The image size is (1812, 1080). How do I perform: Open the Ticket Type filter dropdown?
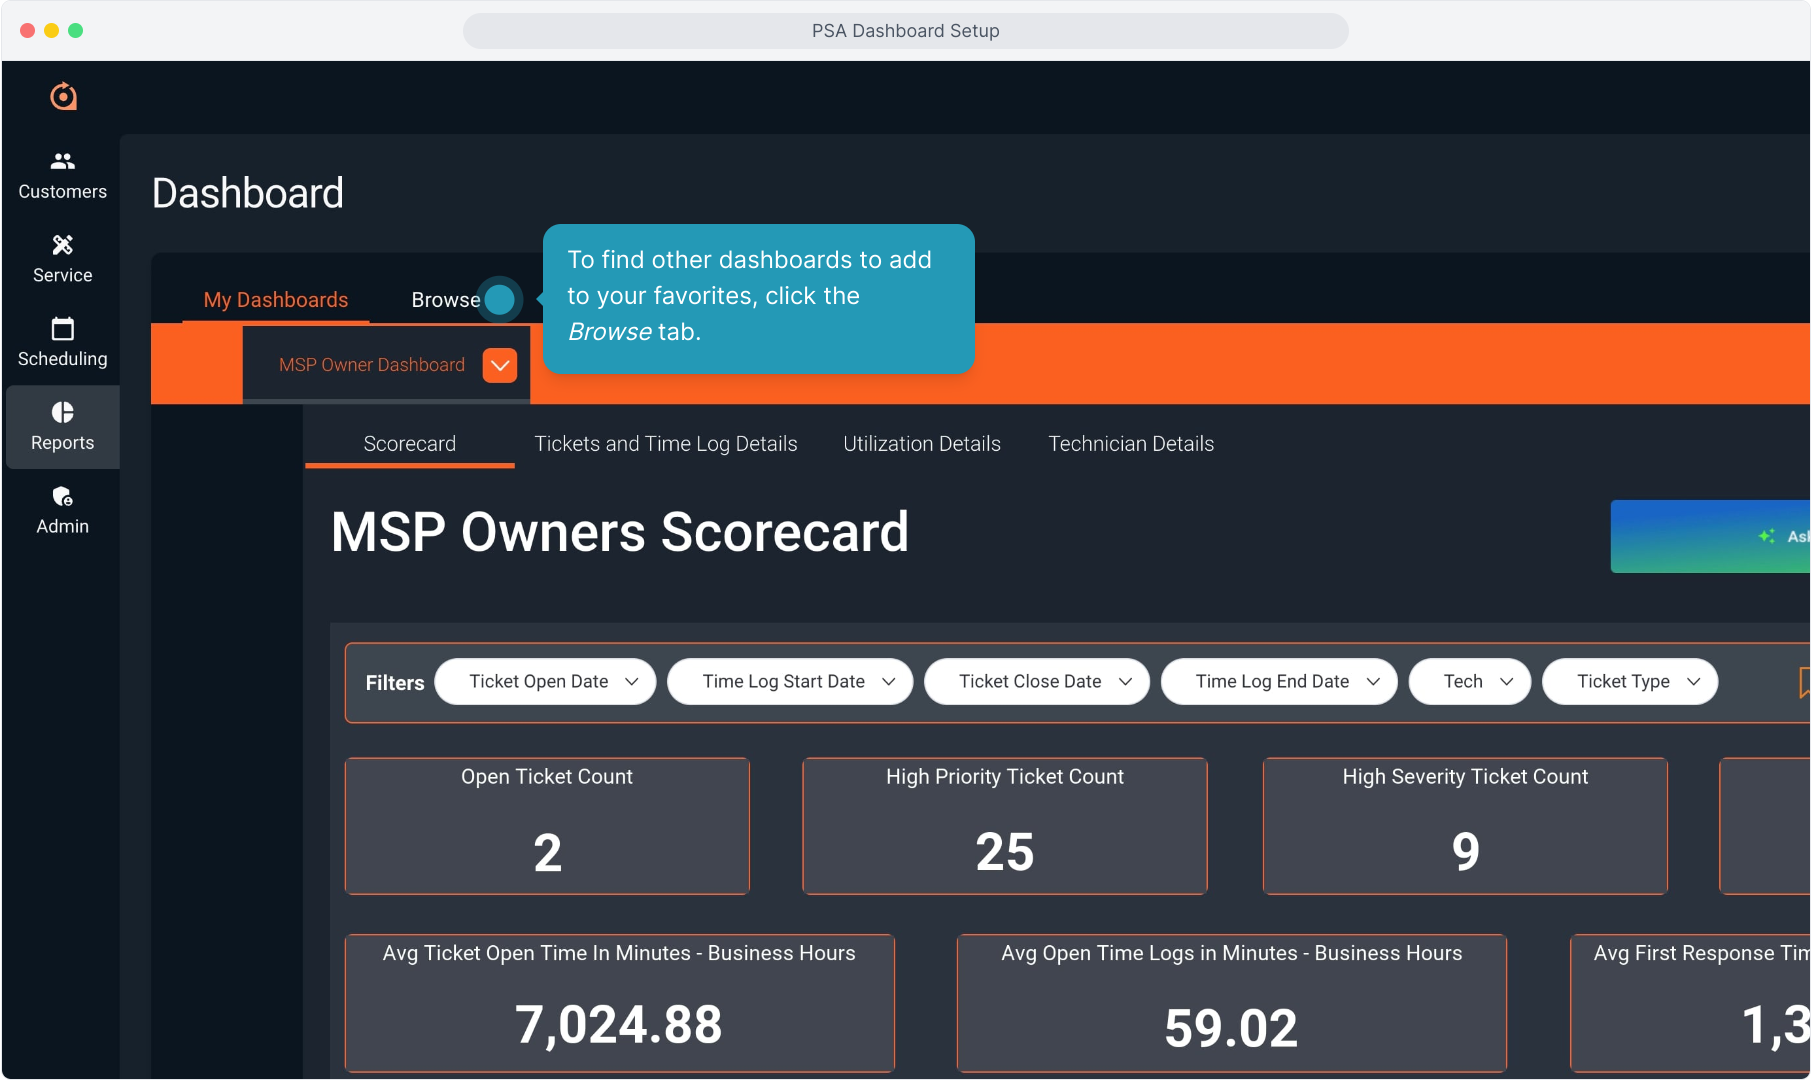pos(1629,682)
